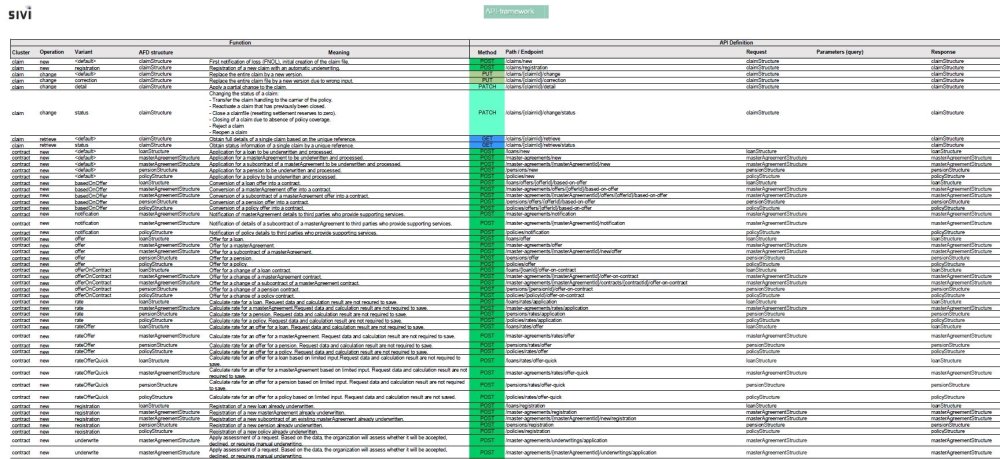Select "/loans/offers/{offerId}/based-on-offer" endpoint cell
The height and width of the screenshot is (459, 1000).
point(624,183)
